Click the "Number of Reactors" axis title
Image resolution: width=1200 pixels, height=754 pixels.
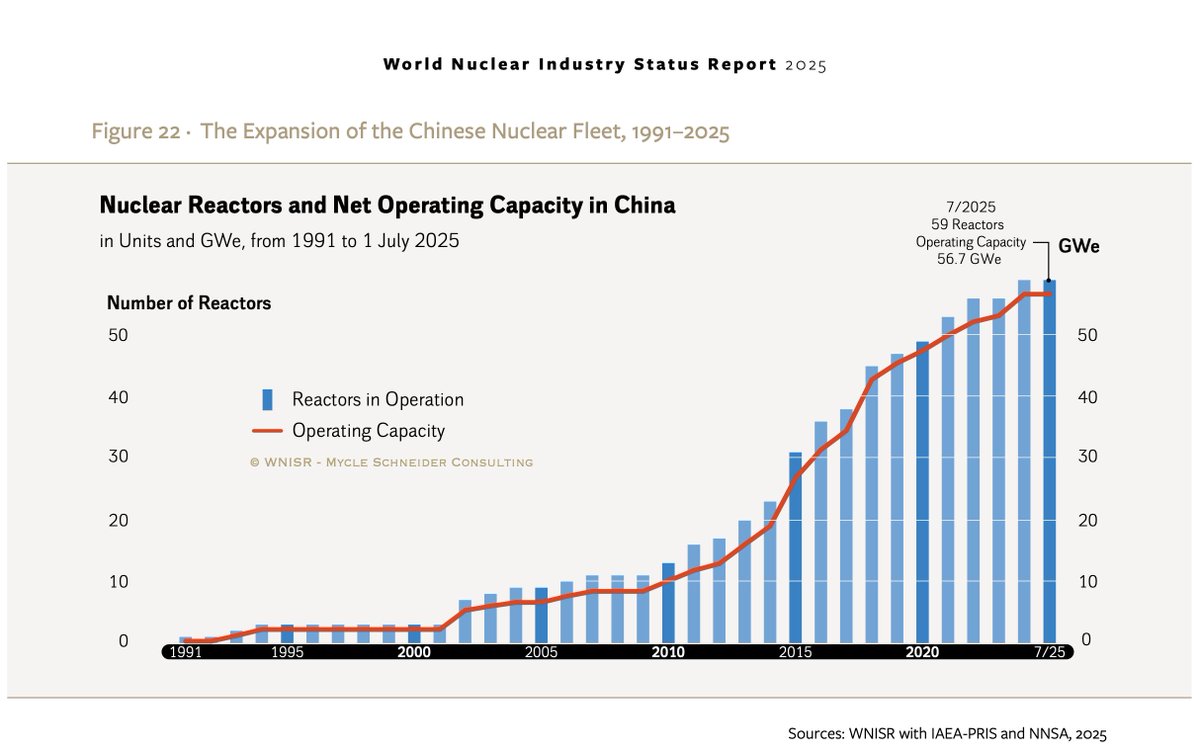189,303
